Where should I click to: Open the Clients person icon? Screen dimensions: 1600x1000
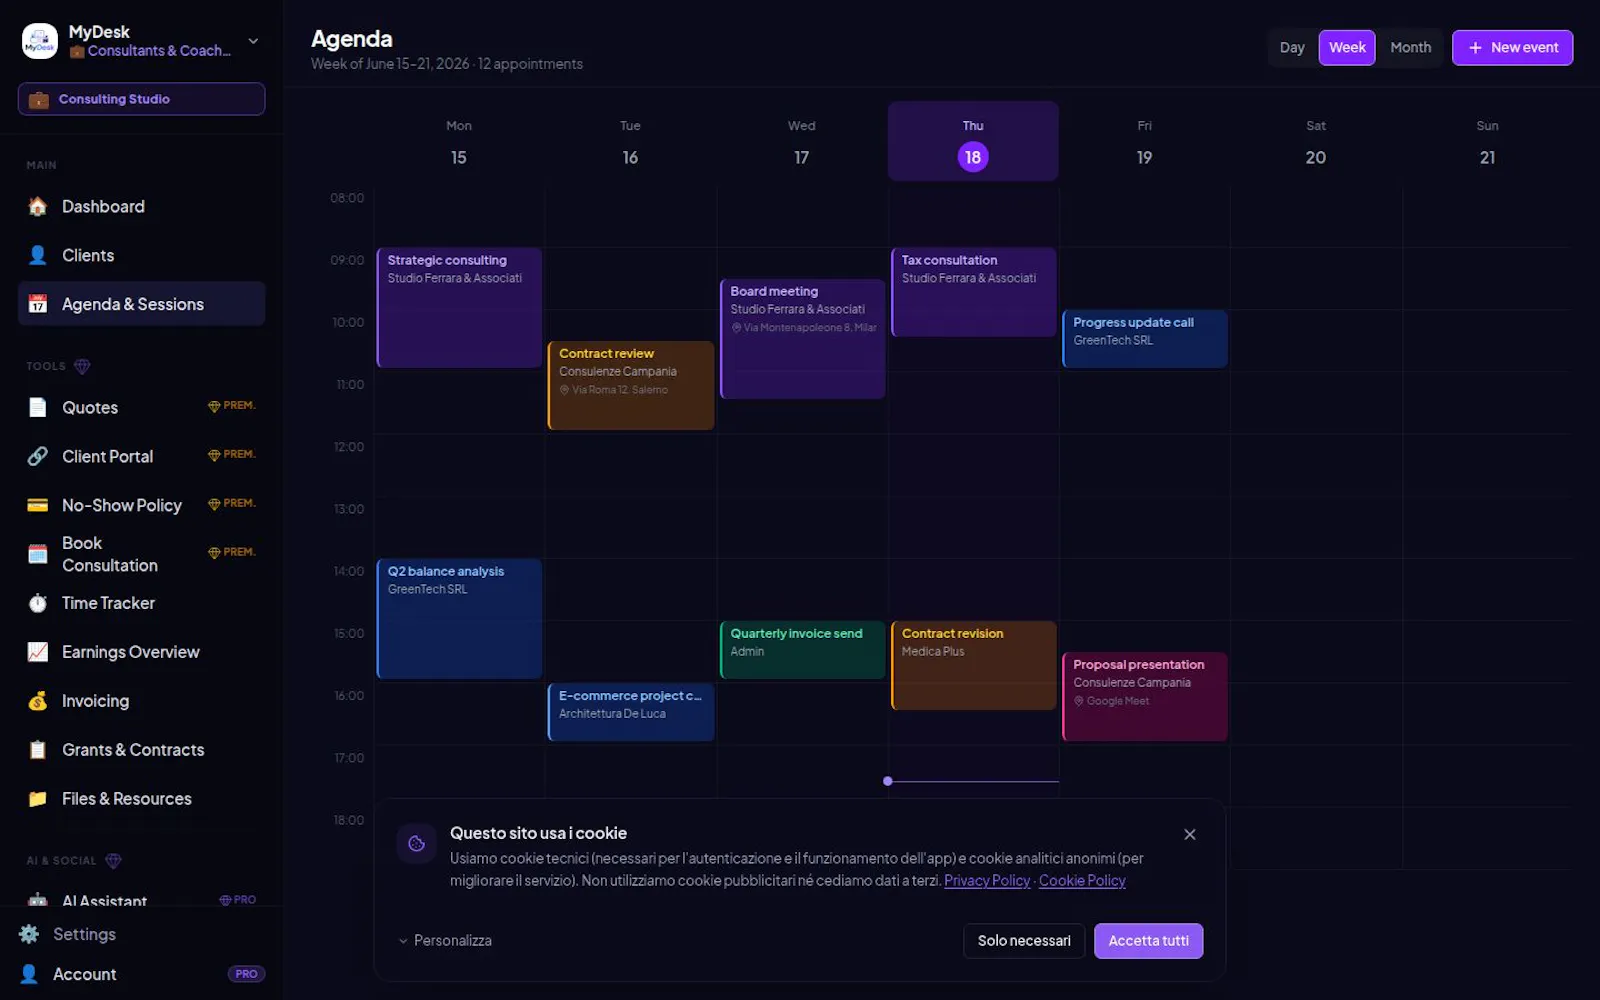pos(38,255)
